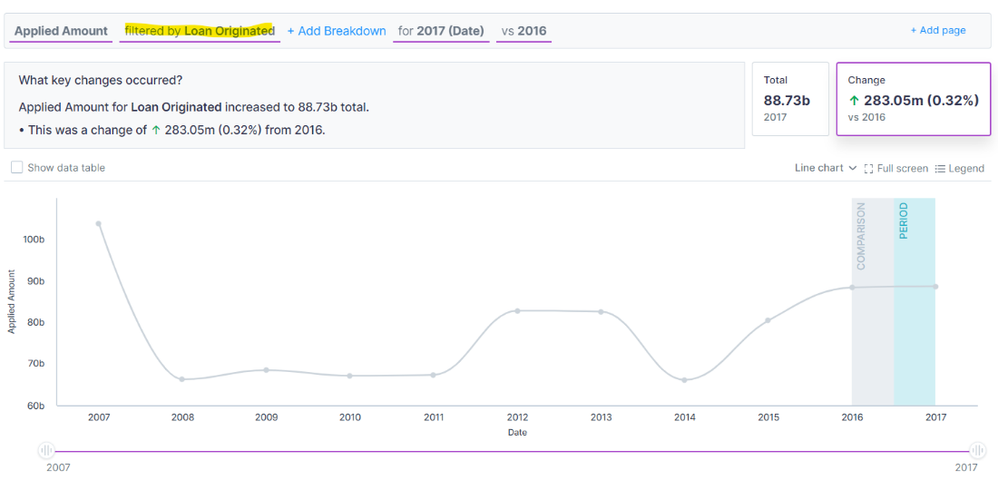
Task: Click the 'Date' axis title
Action: 517,433
